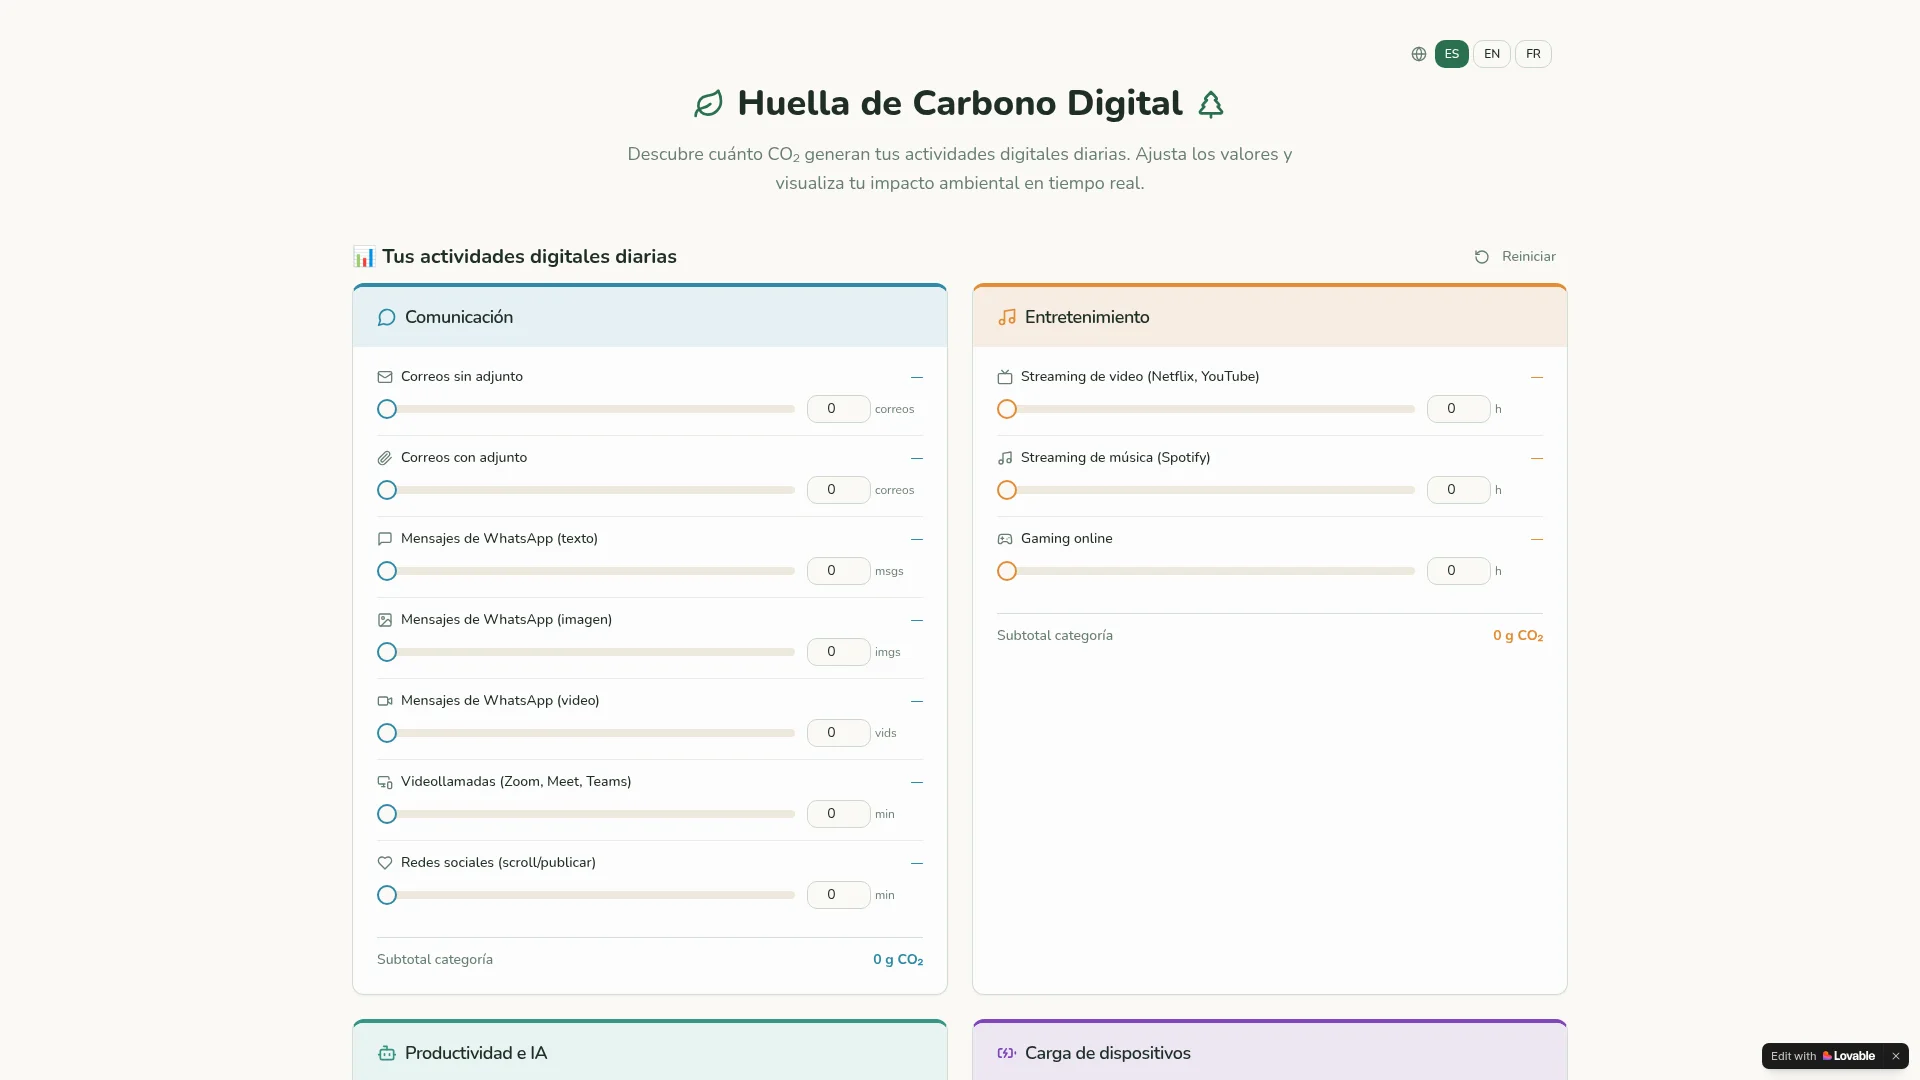Click the camera icon for WhatsApp video
The width and height of the screenshot is (1920, 1080).
[385, 701]
